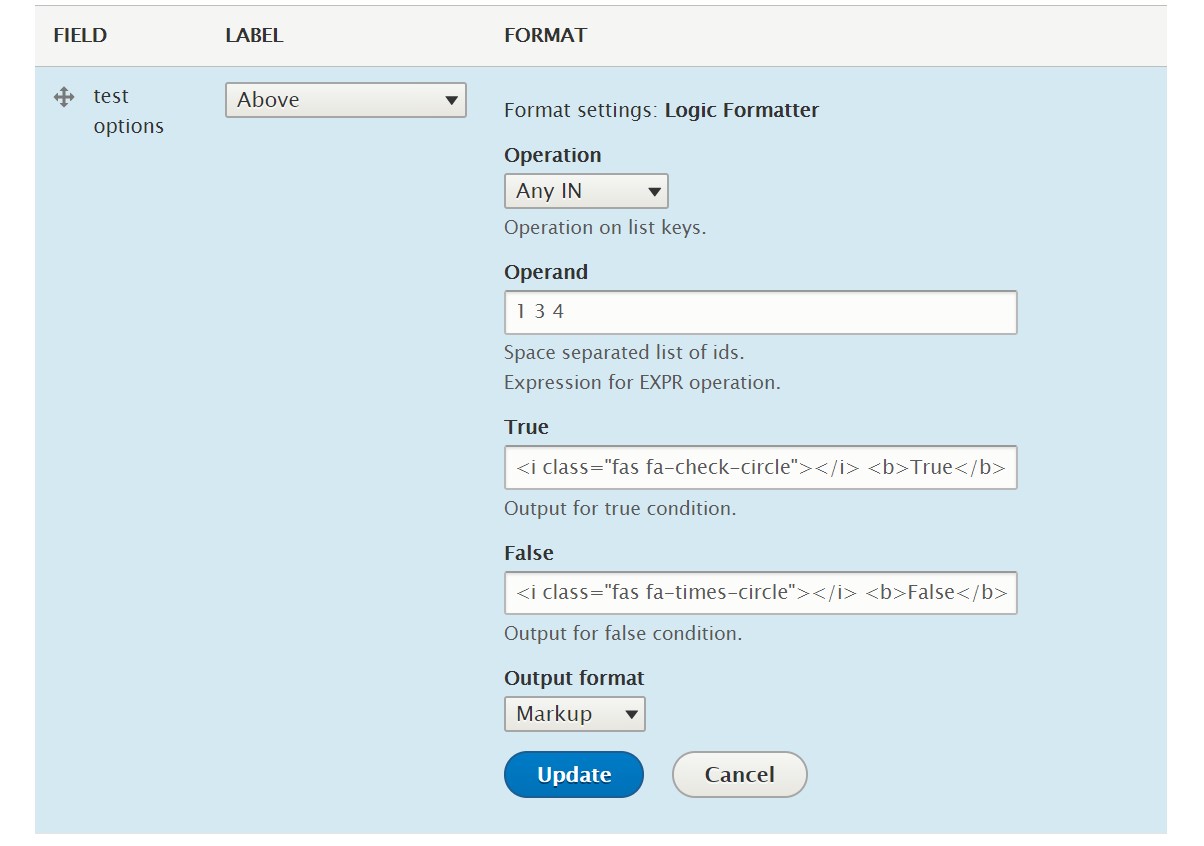Click the True field label
Screen dimensions: 1204x846
(x=527, y=427)
